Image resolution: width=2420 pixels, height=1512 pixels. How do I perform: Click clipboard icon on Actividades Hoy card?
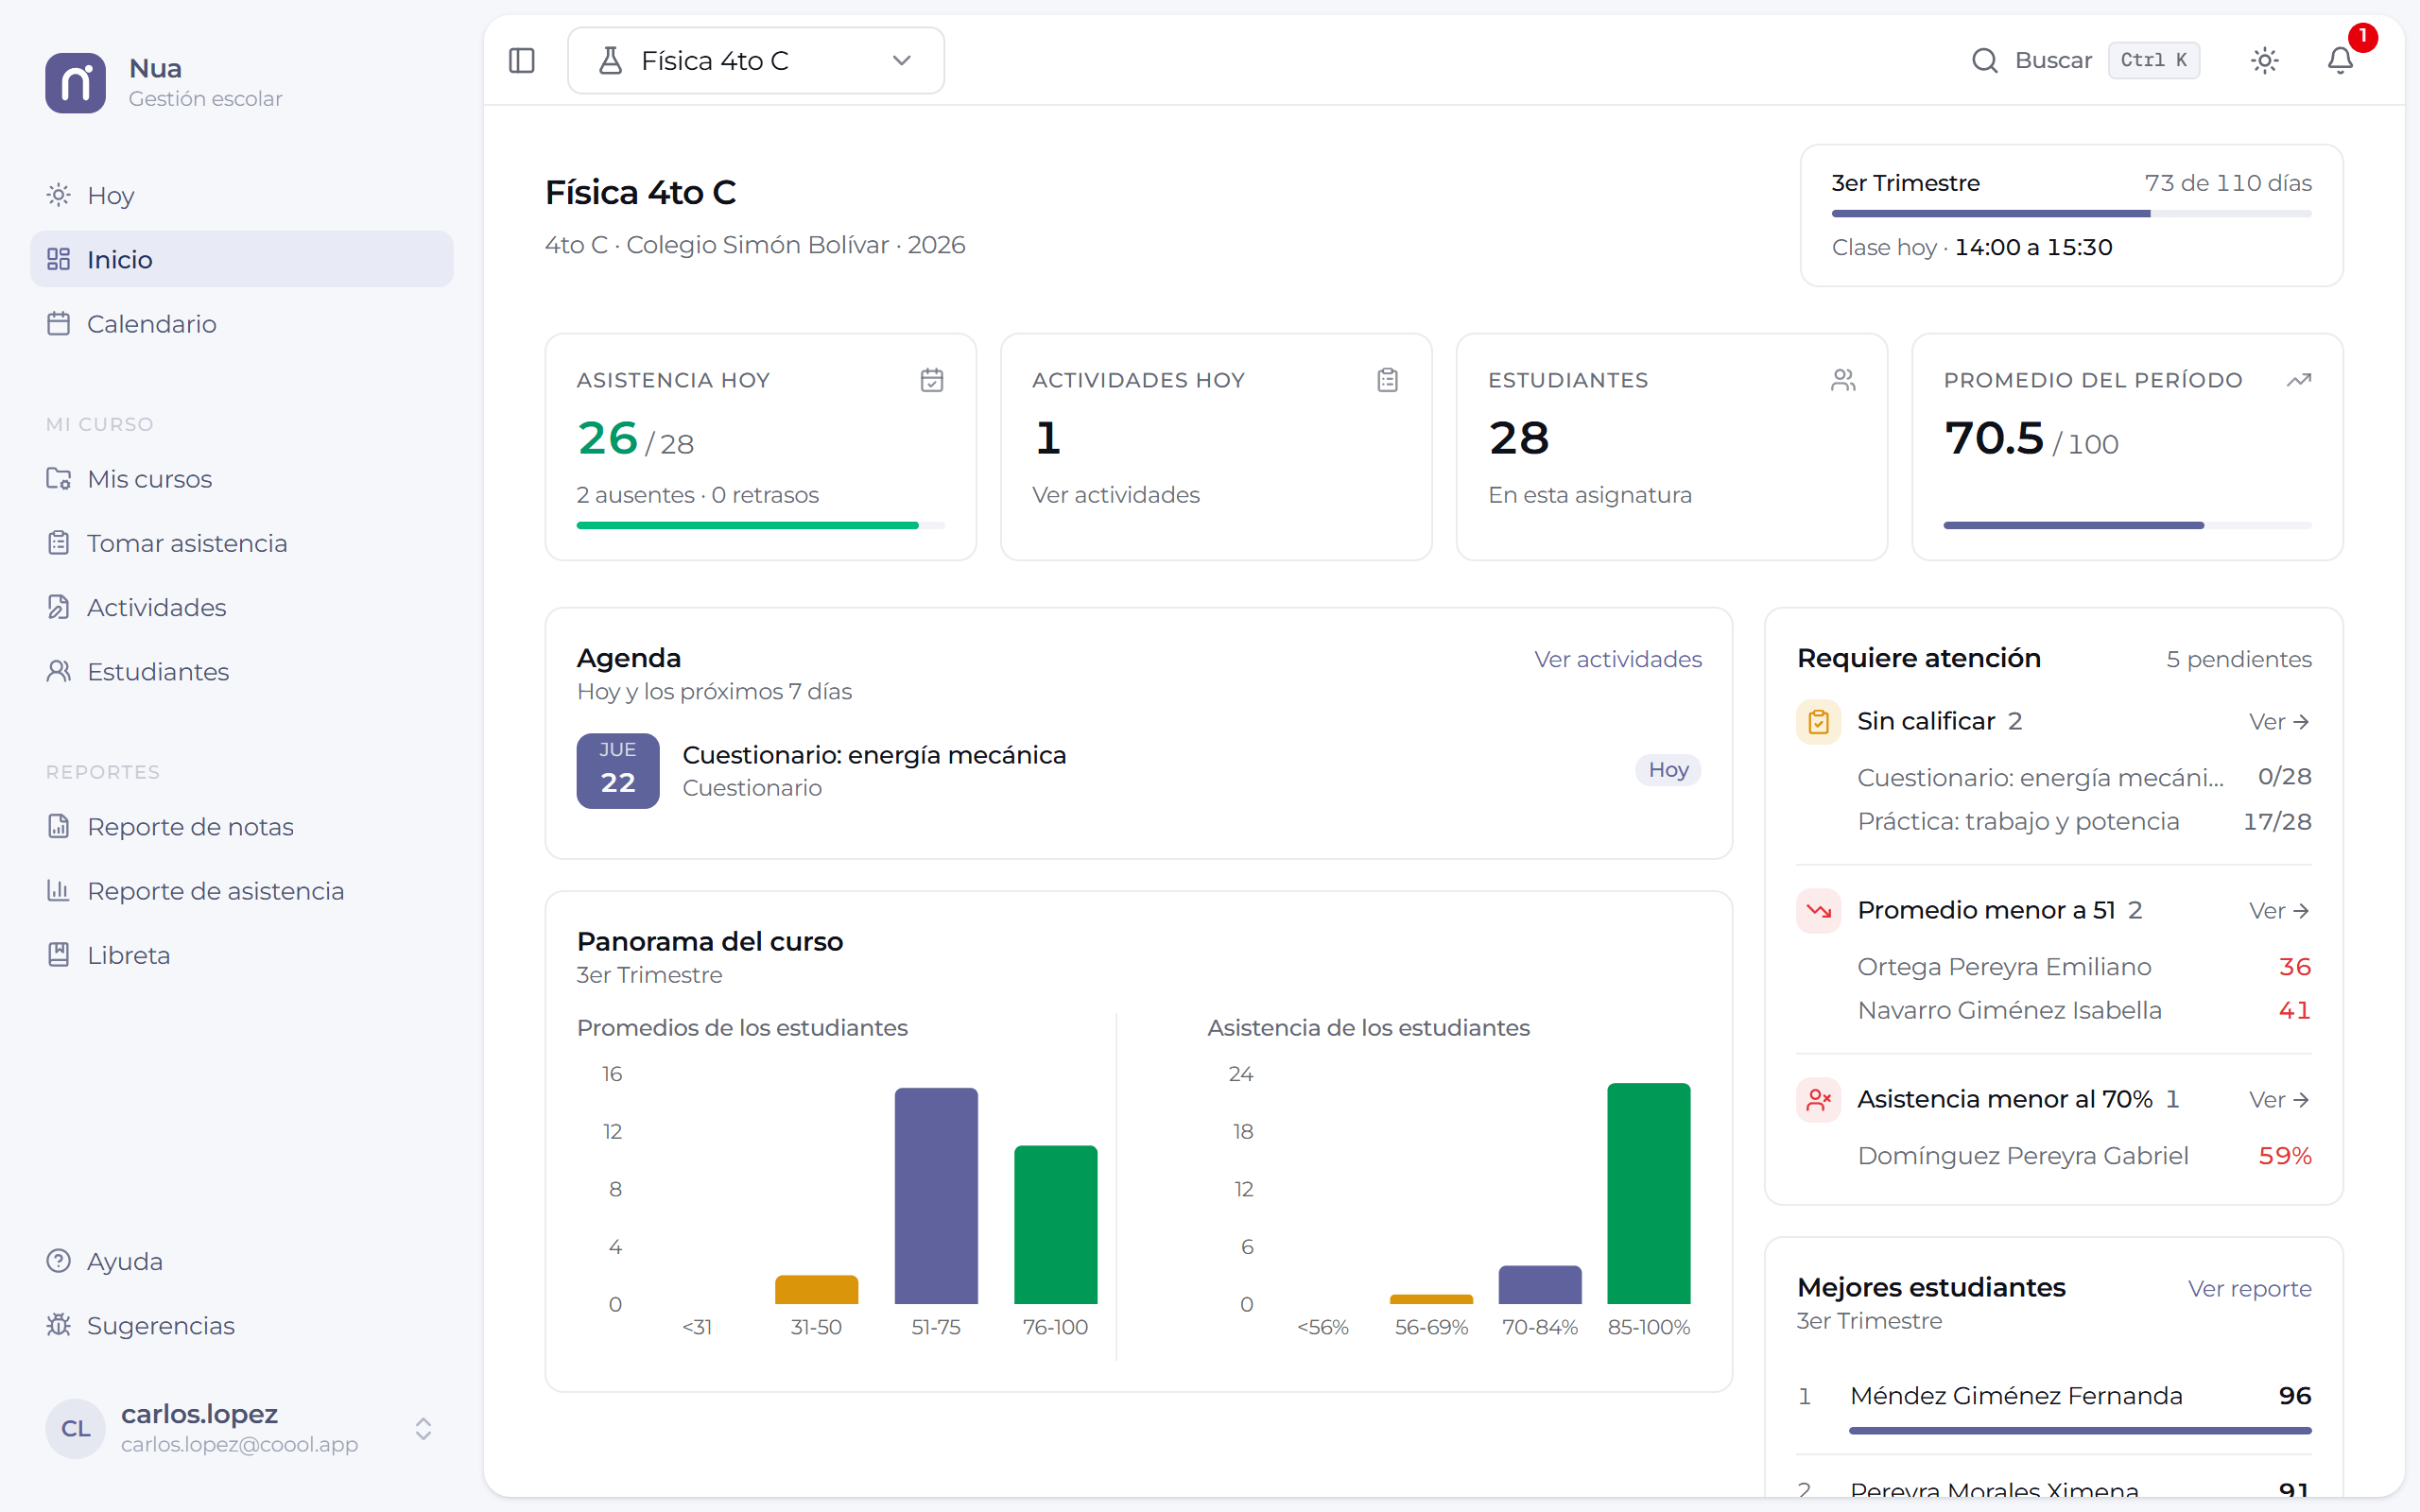click(x=1388, y=380)
